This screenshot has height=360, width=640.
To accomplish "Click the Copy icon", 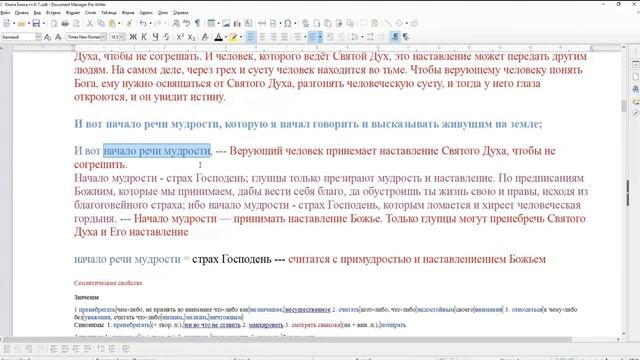I will click(100, 23).
